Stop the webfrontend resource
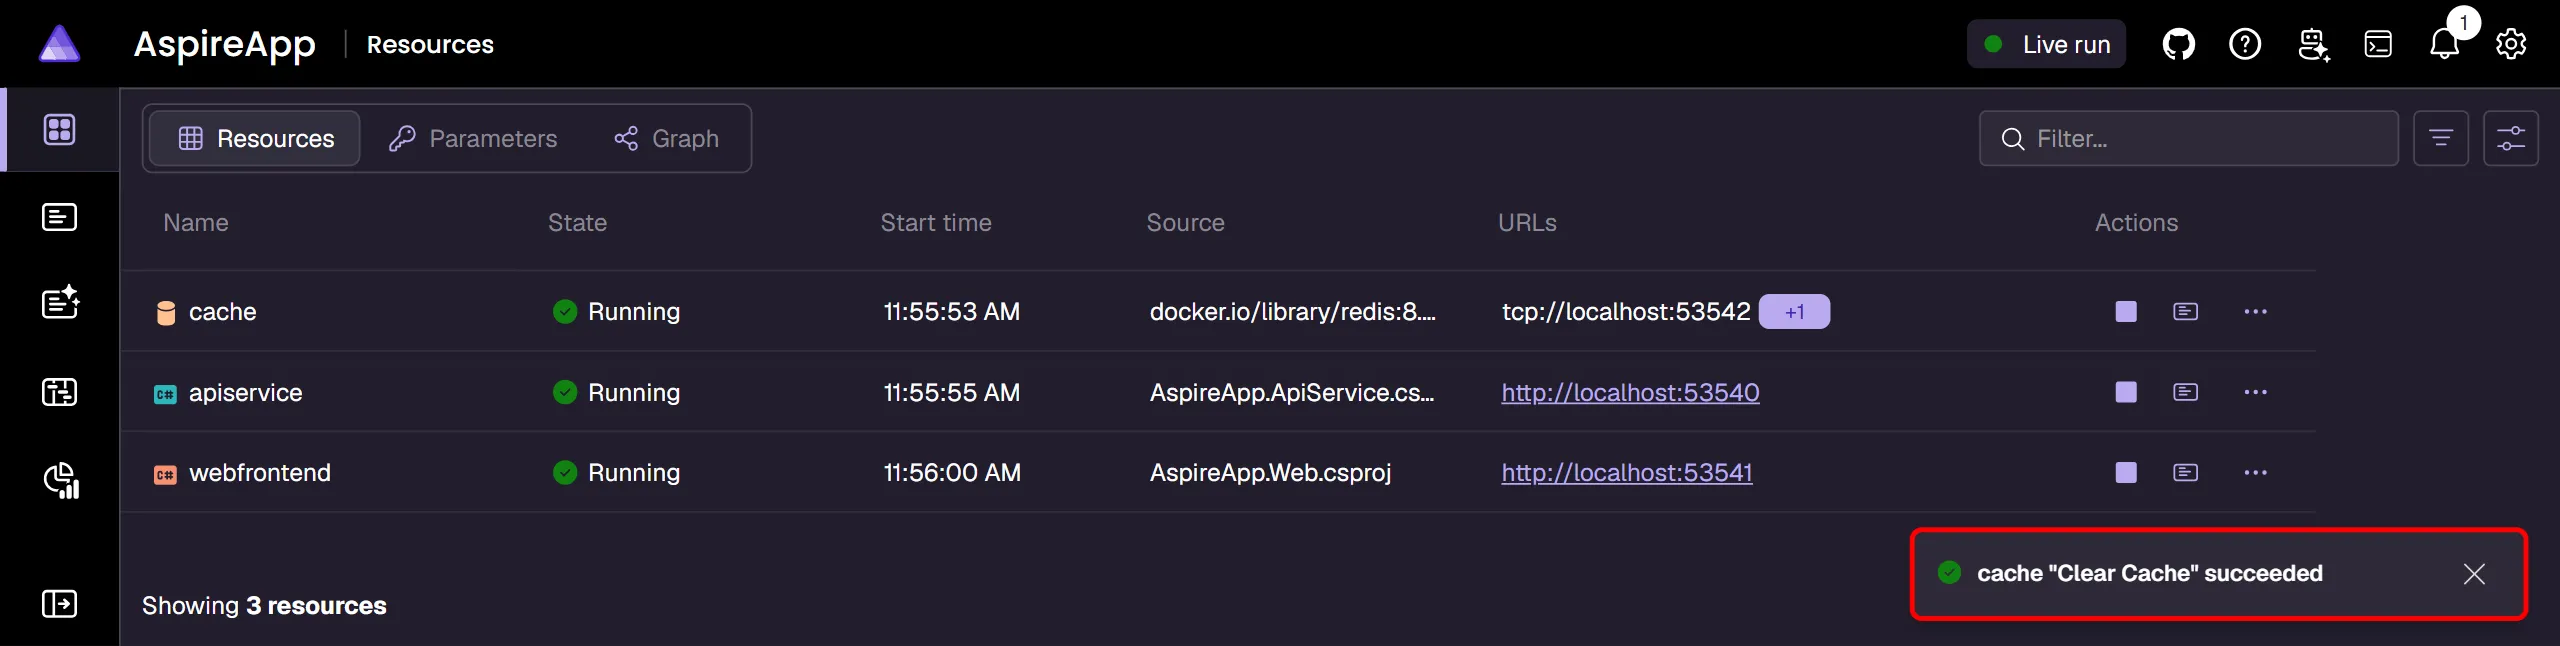Screen dimensions: 2560x646 pyautogui.click(x=2126, y=473)
